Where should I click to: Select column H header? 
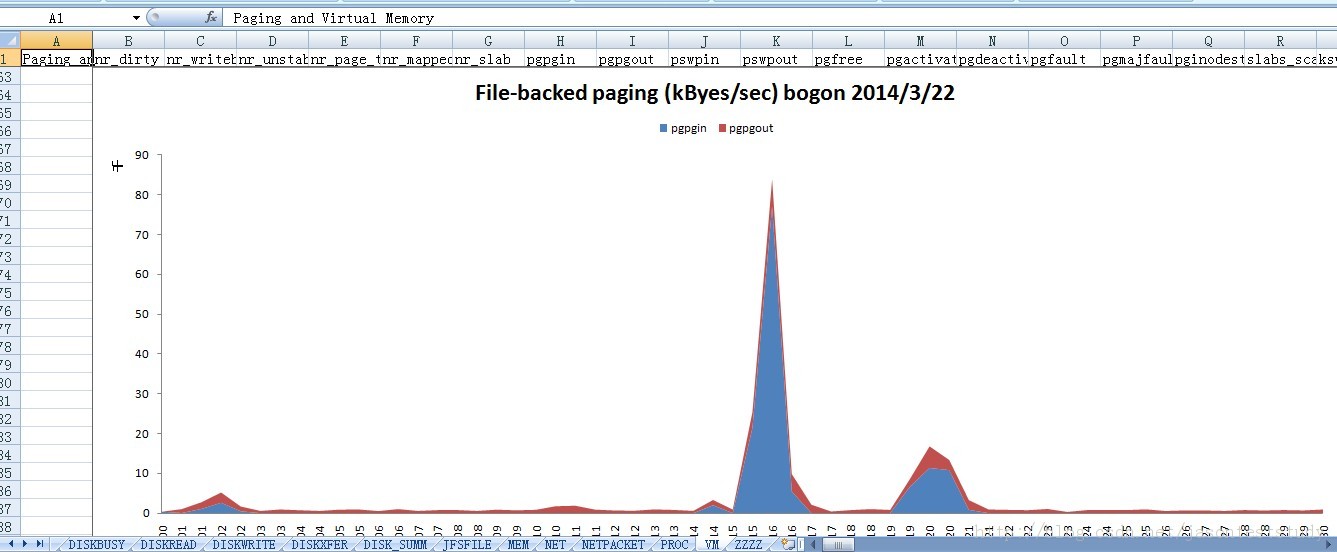pyautogui.click(x=560, y=41)
